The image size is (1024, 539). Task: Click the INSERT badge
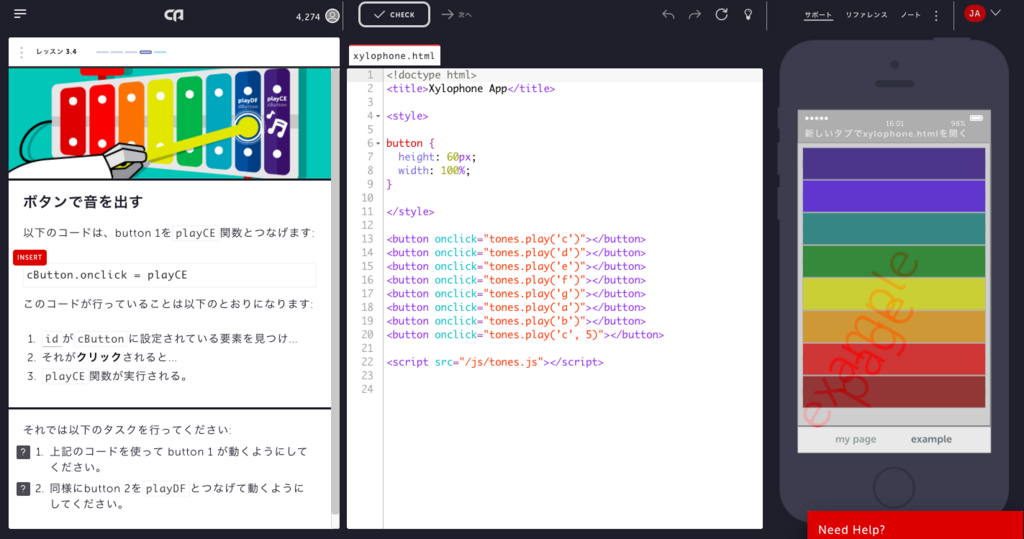click(x=29, y=257)
